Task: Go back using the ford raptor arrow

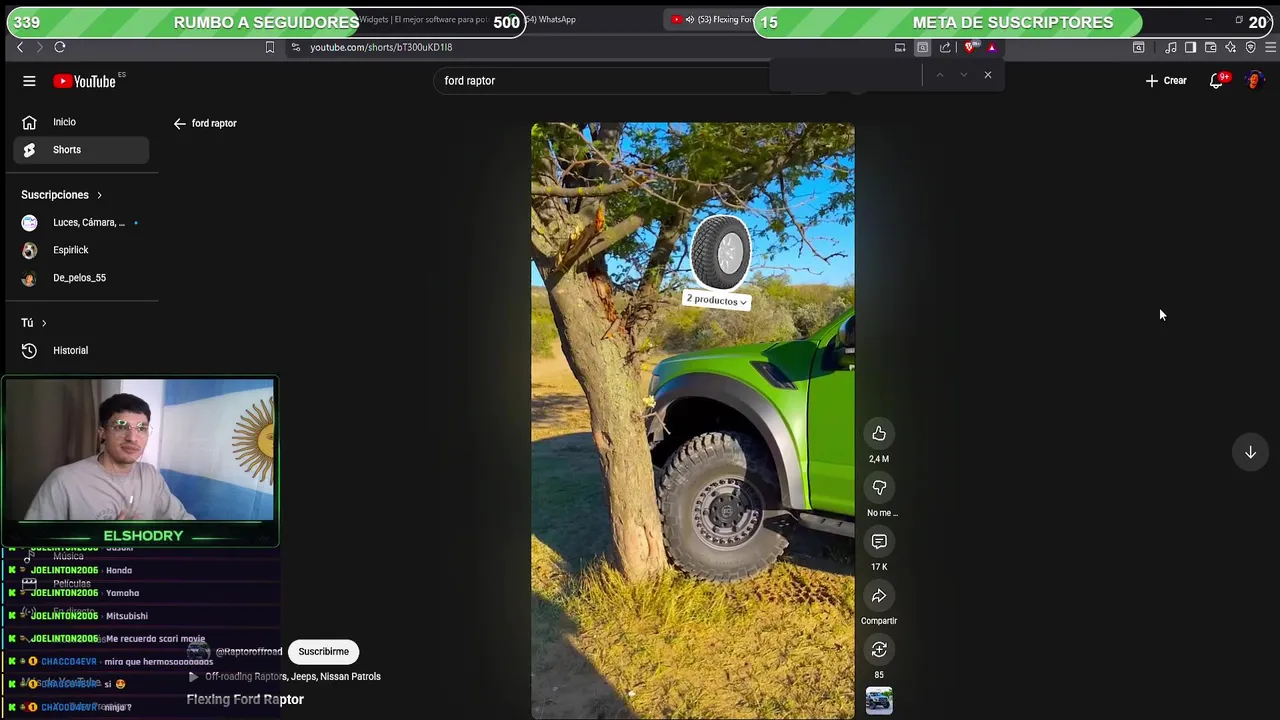Action: click(x=179, y=124)
